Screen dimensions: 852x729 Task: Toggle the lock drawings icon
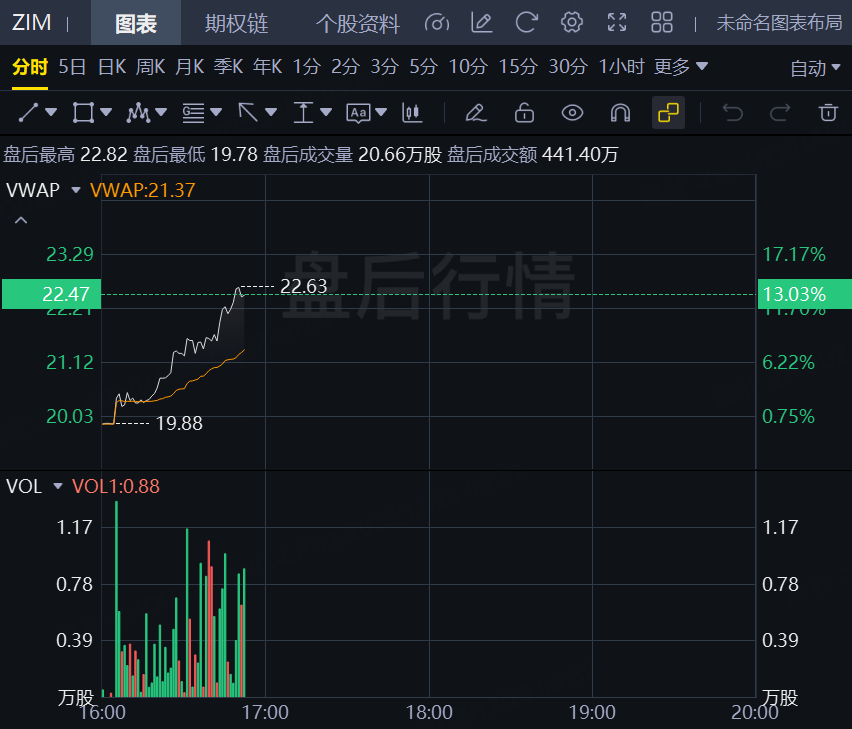[x=524, y=112]
